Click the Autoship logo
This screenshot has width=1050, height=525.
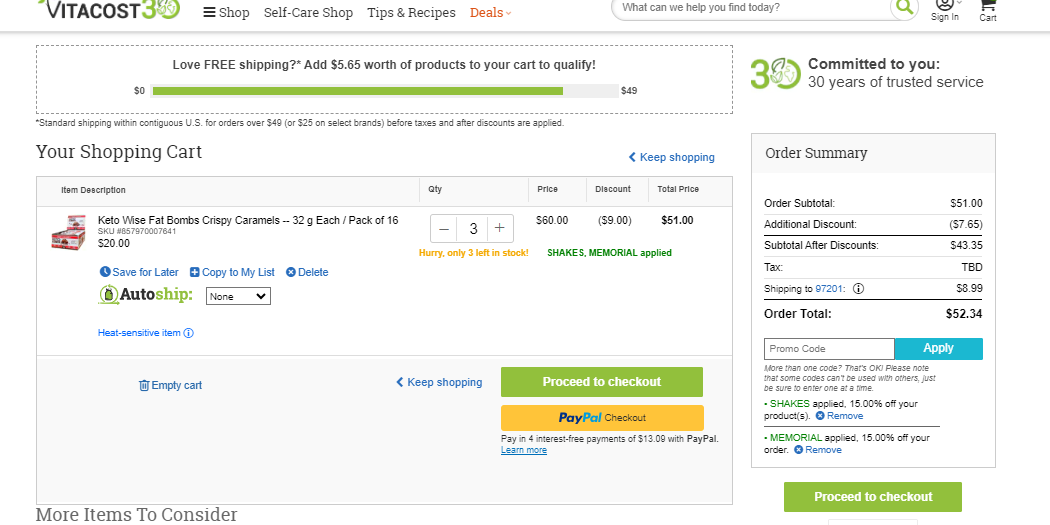[x=145, y=295]
